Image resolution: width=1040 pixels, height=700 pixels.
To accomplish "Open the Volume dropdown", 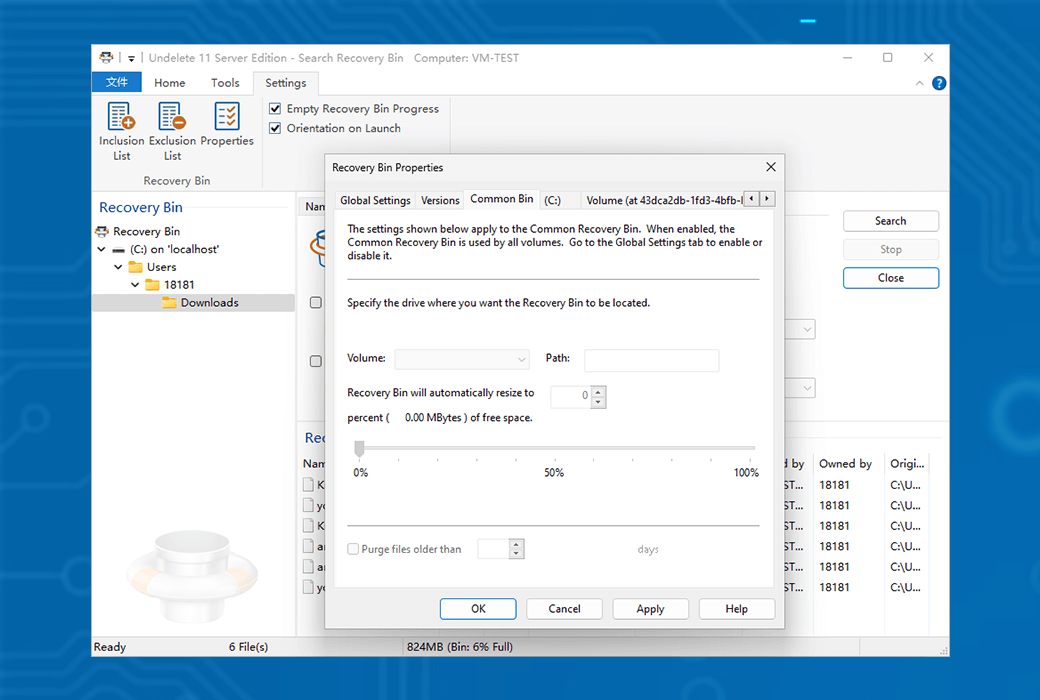I will click(x=462, y=359).
